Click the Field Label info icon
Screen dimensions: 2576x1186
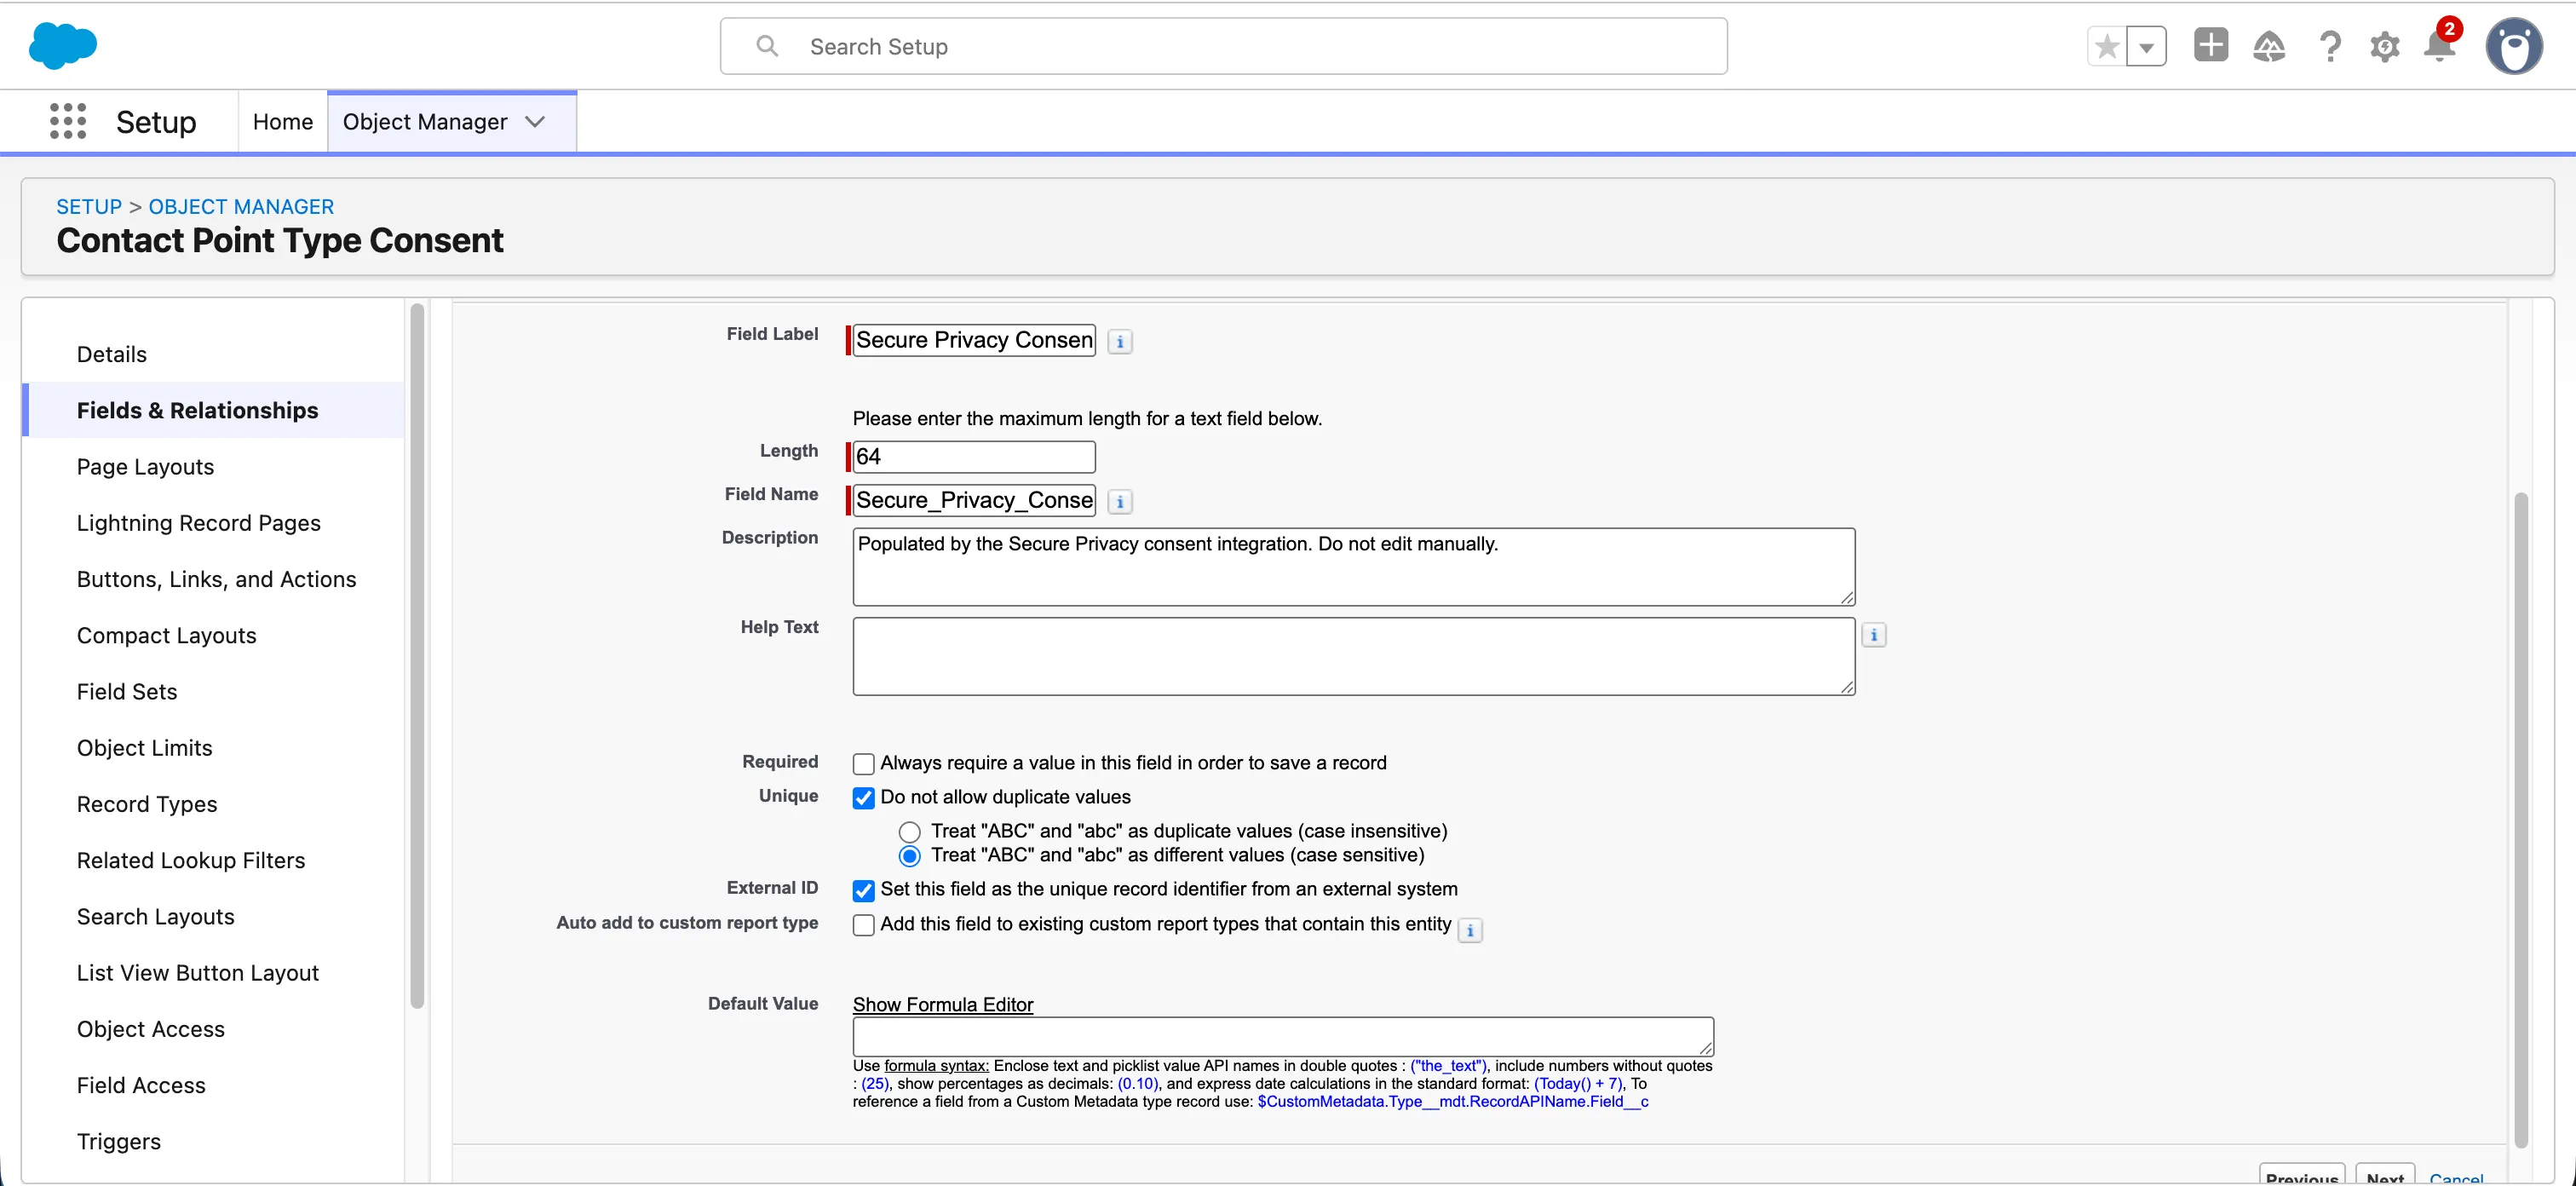click(x=1120, y=342)
